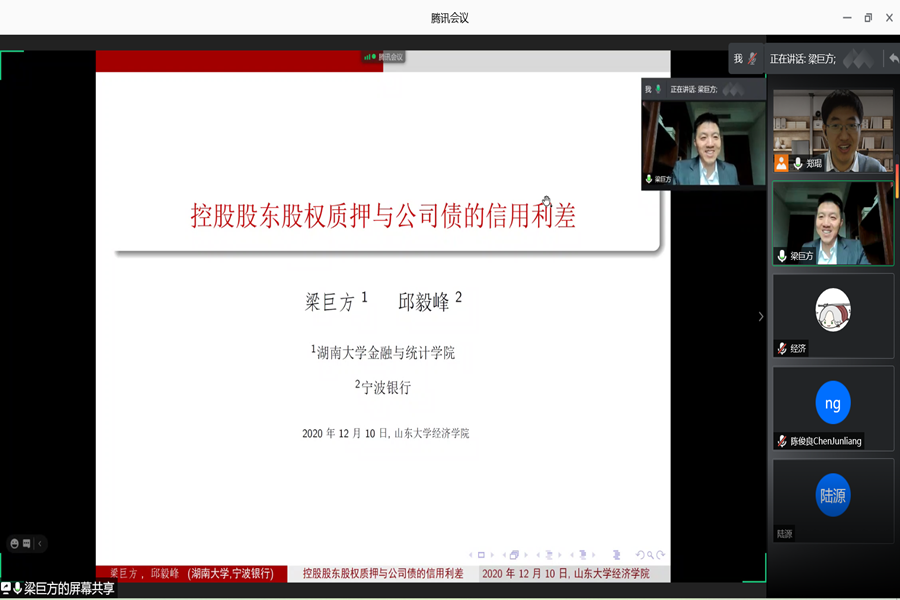The image size is (900, 600).
Task: Click muted mic icon next to 陈俊良ChenJunliang
Action: coord(782,441)
